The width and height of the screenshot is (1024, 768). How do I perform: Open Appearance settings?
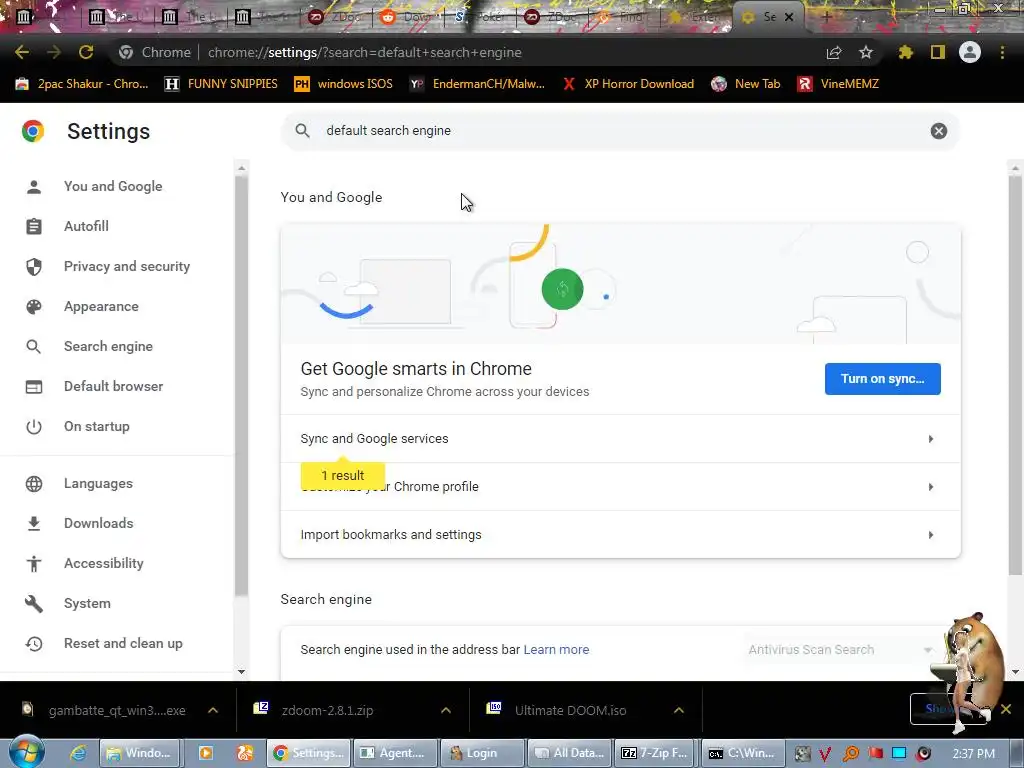pos(101,306)
